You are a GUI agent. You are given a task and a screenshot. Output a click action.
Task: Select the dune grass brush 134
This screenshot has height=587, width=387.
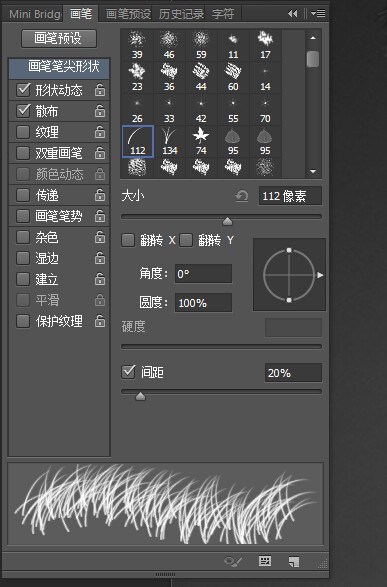tap(170, 142)
